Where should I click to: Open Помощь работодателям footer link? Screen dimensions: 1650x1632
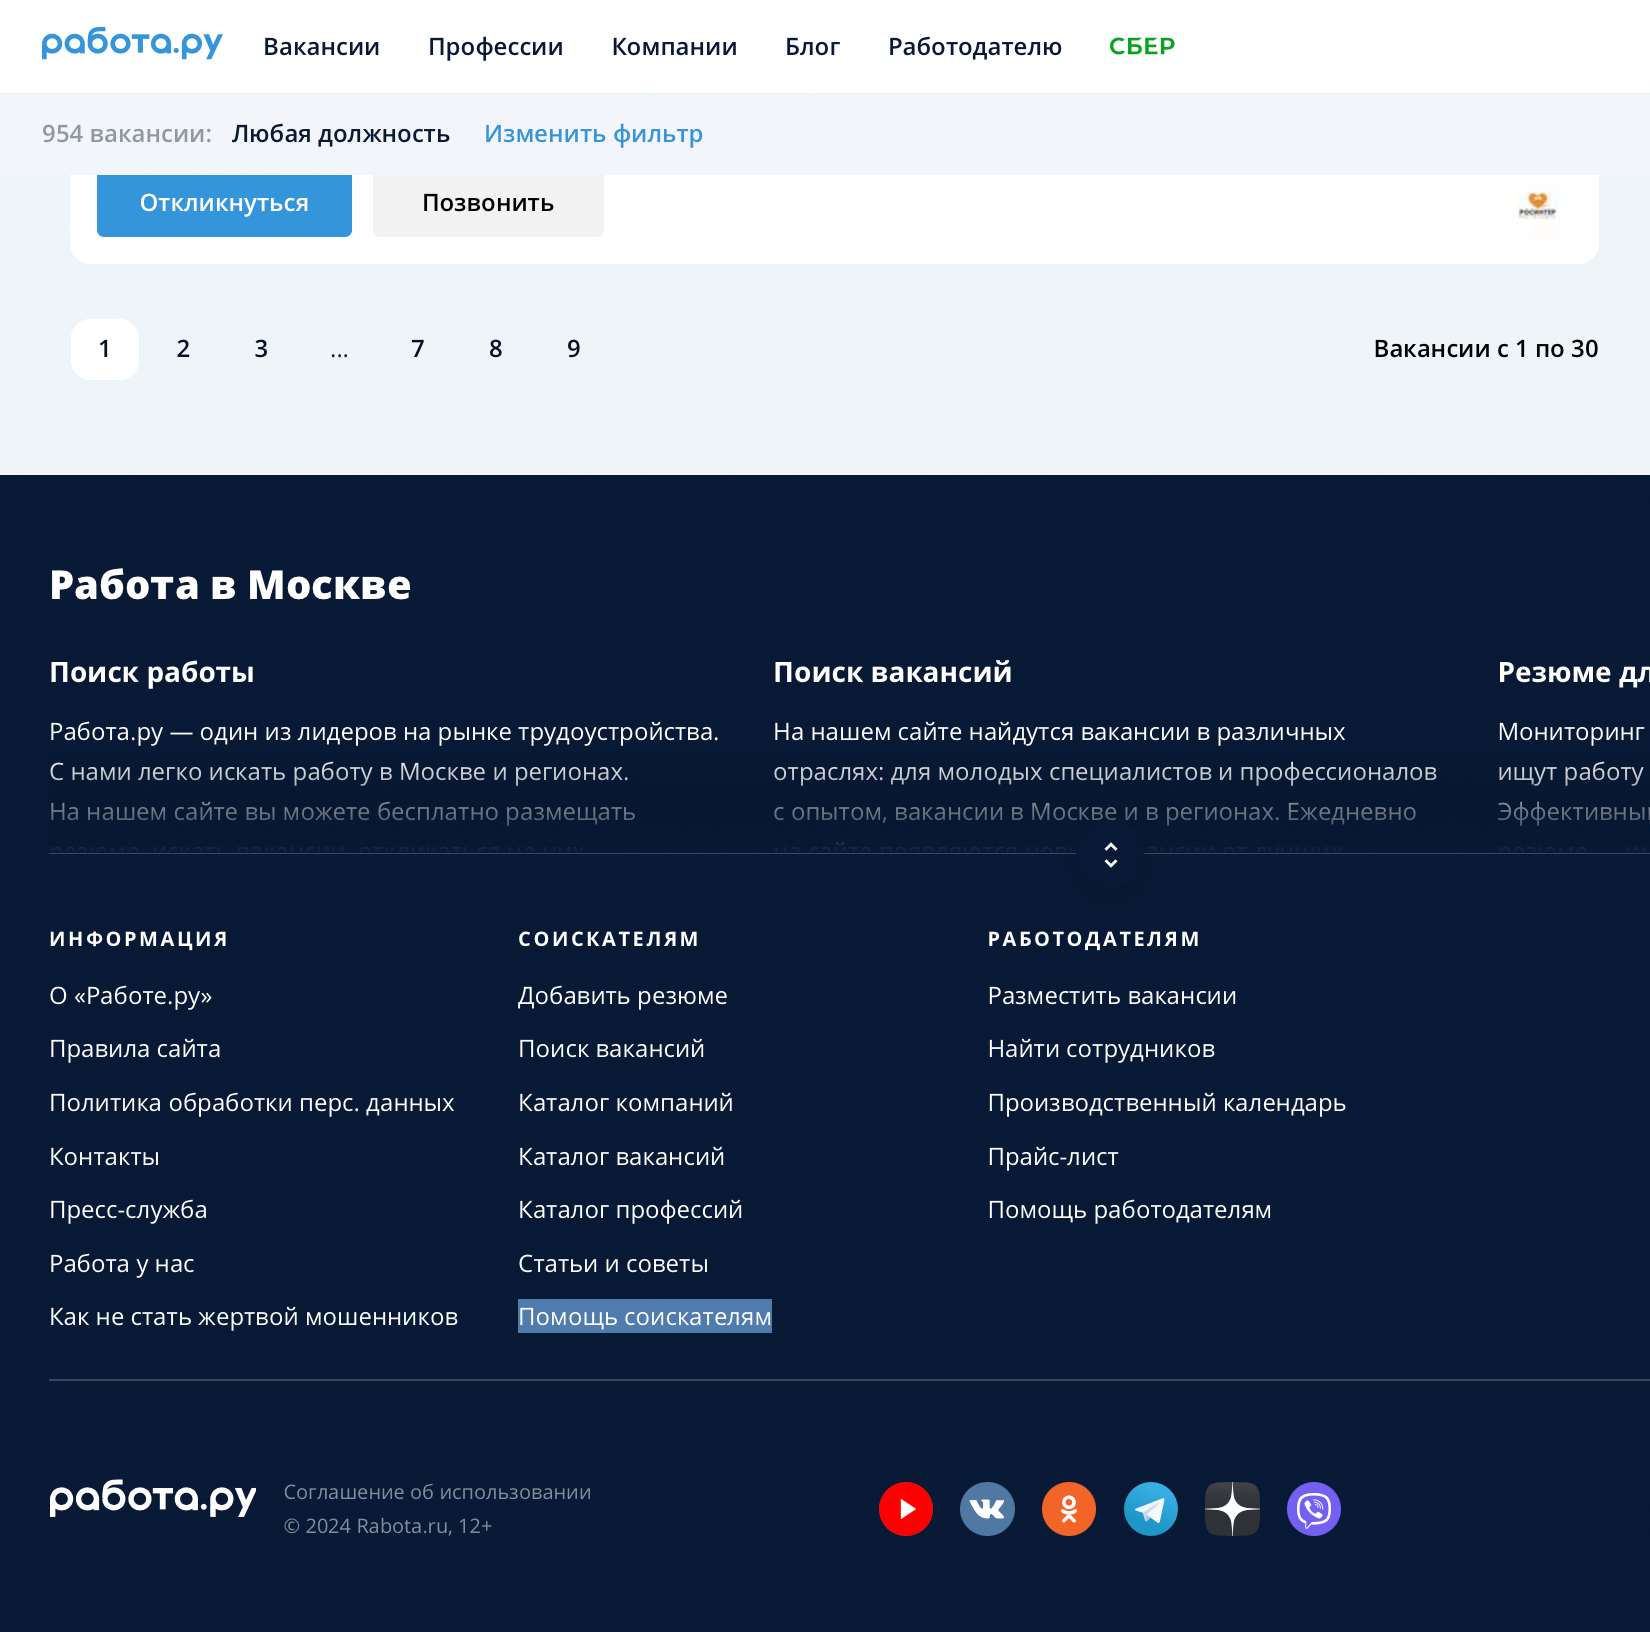[1130, 1210]
